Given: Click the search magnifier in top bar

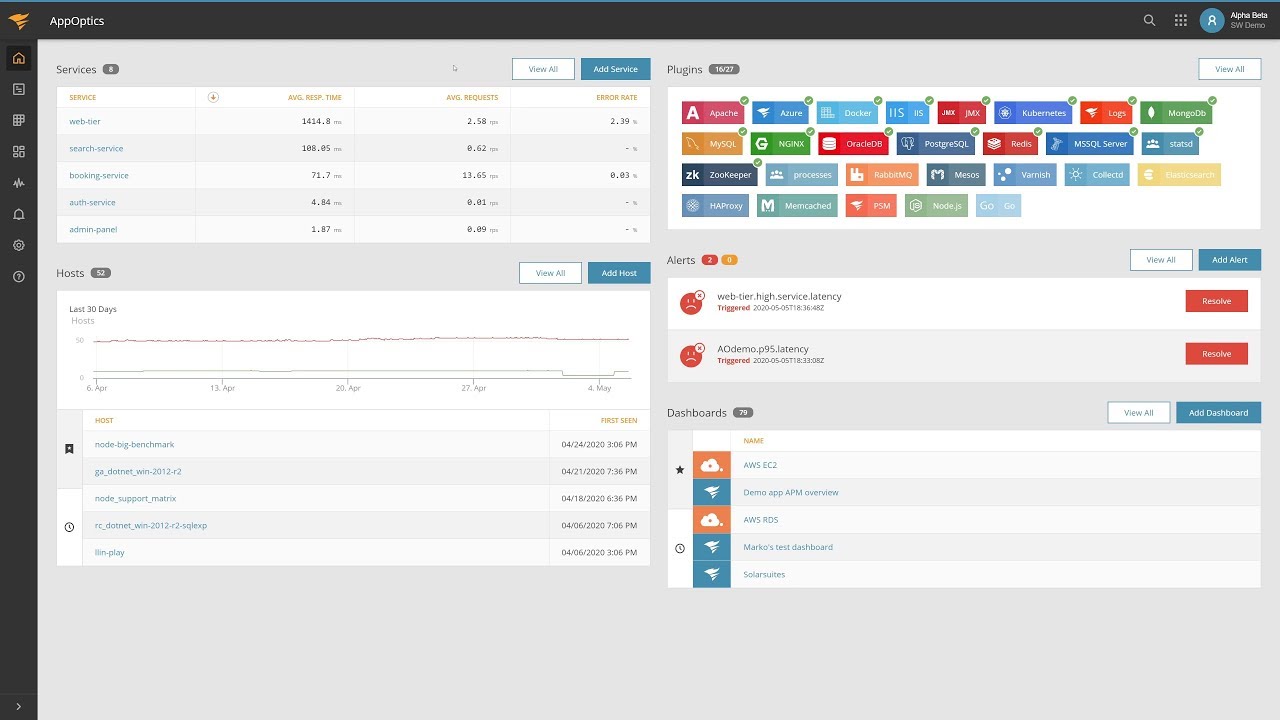Looking at the screenshot, I should point(1150,20).
